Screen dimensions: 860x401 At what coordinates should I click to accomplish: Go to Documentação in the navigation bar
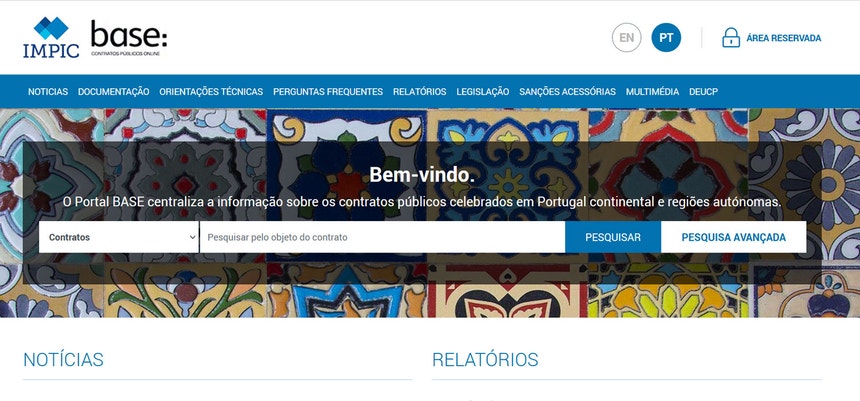pyautogui.click(x=114, y=92)
